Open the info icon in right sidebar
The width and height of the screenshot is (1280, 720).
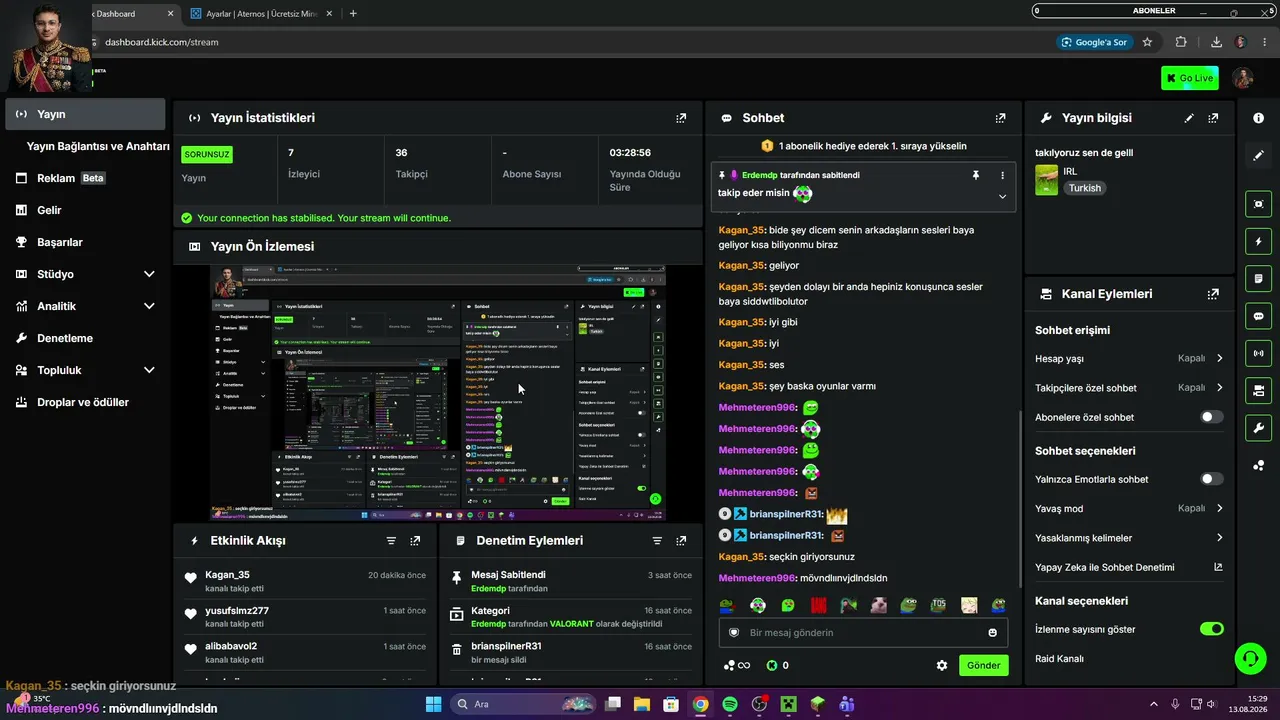click(x=1258, y=118)
